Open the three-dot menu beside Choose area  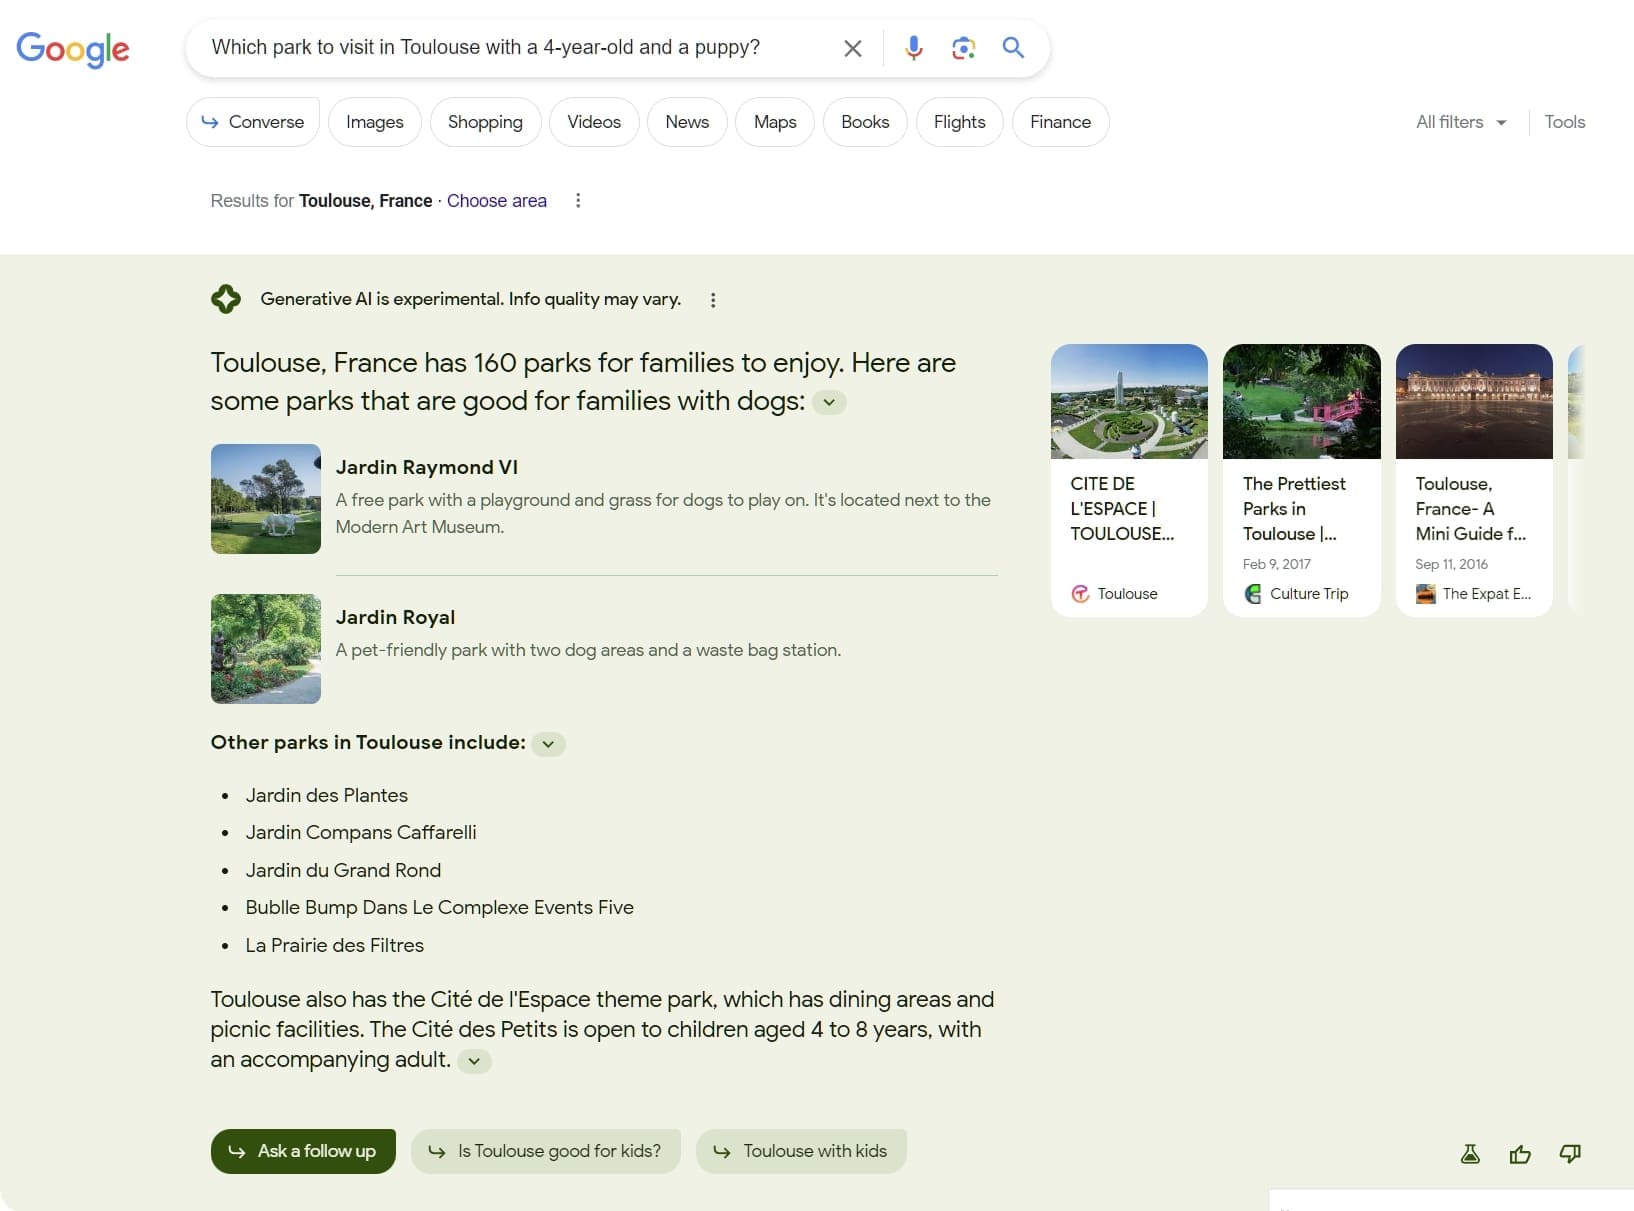point(578,201)
